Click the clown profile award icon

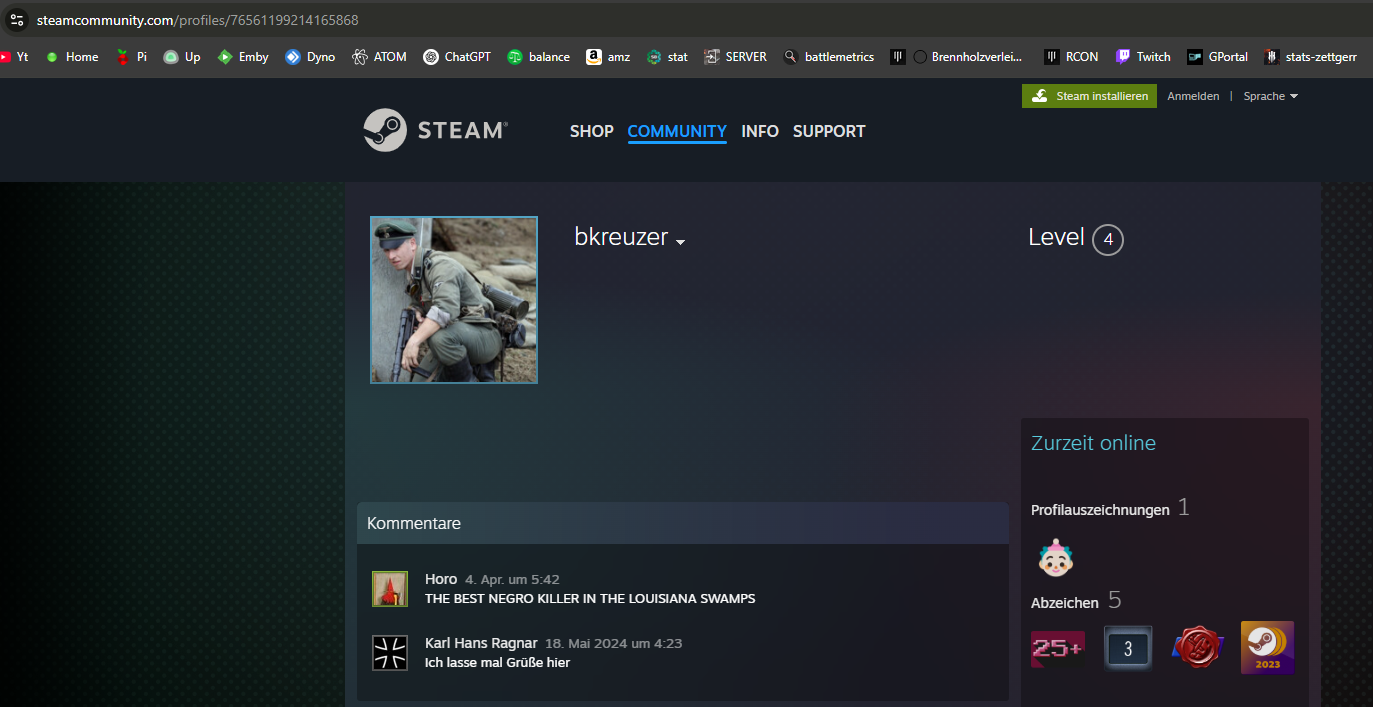coord(1054,558)
